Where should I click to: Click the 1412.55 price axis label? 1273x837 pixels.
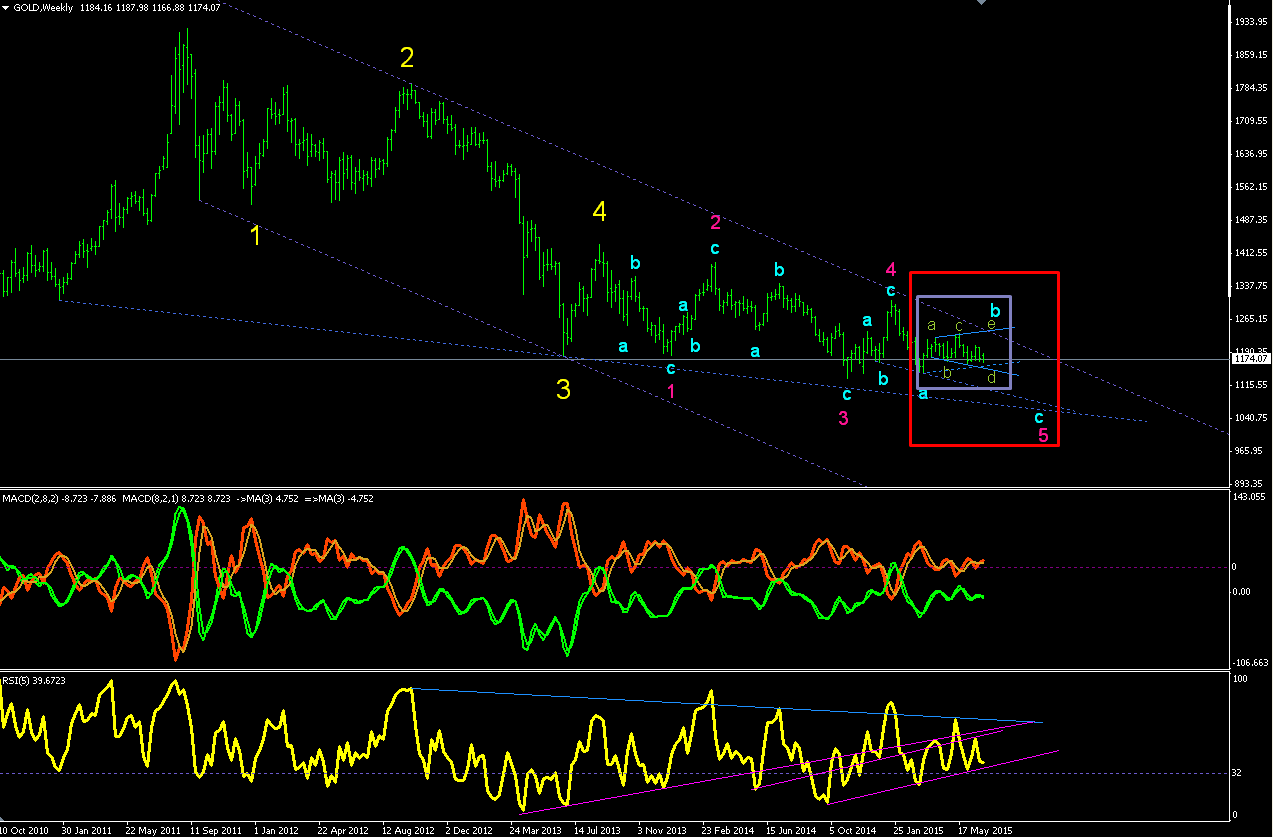1249,253
